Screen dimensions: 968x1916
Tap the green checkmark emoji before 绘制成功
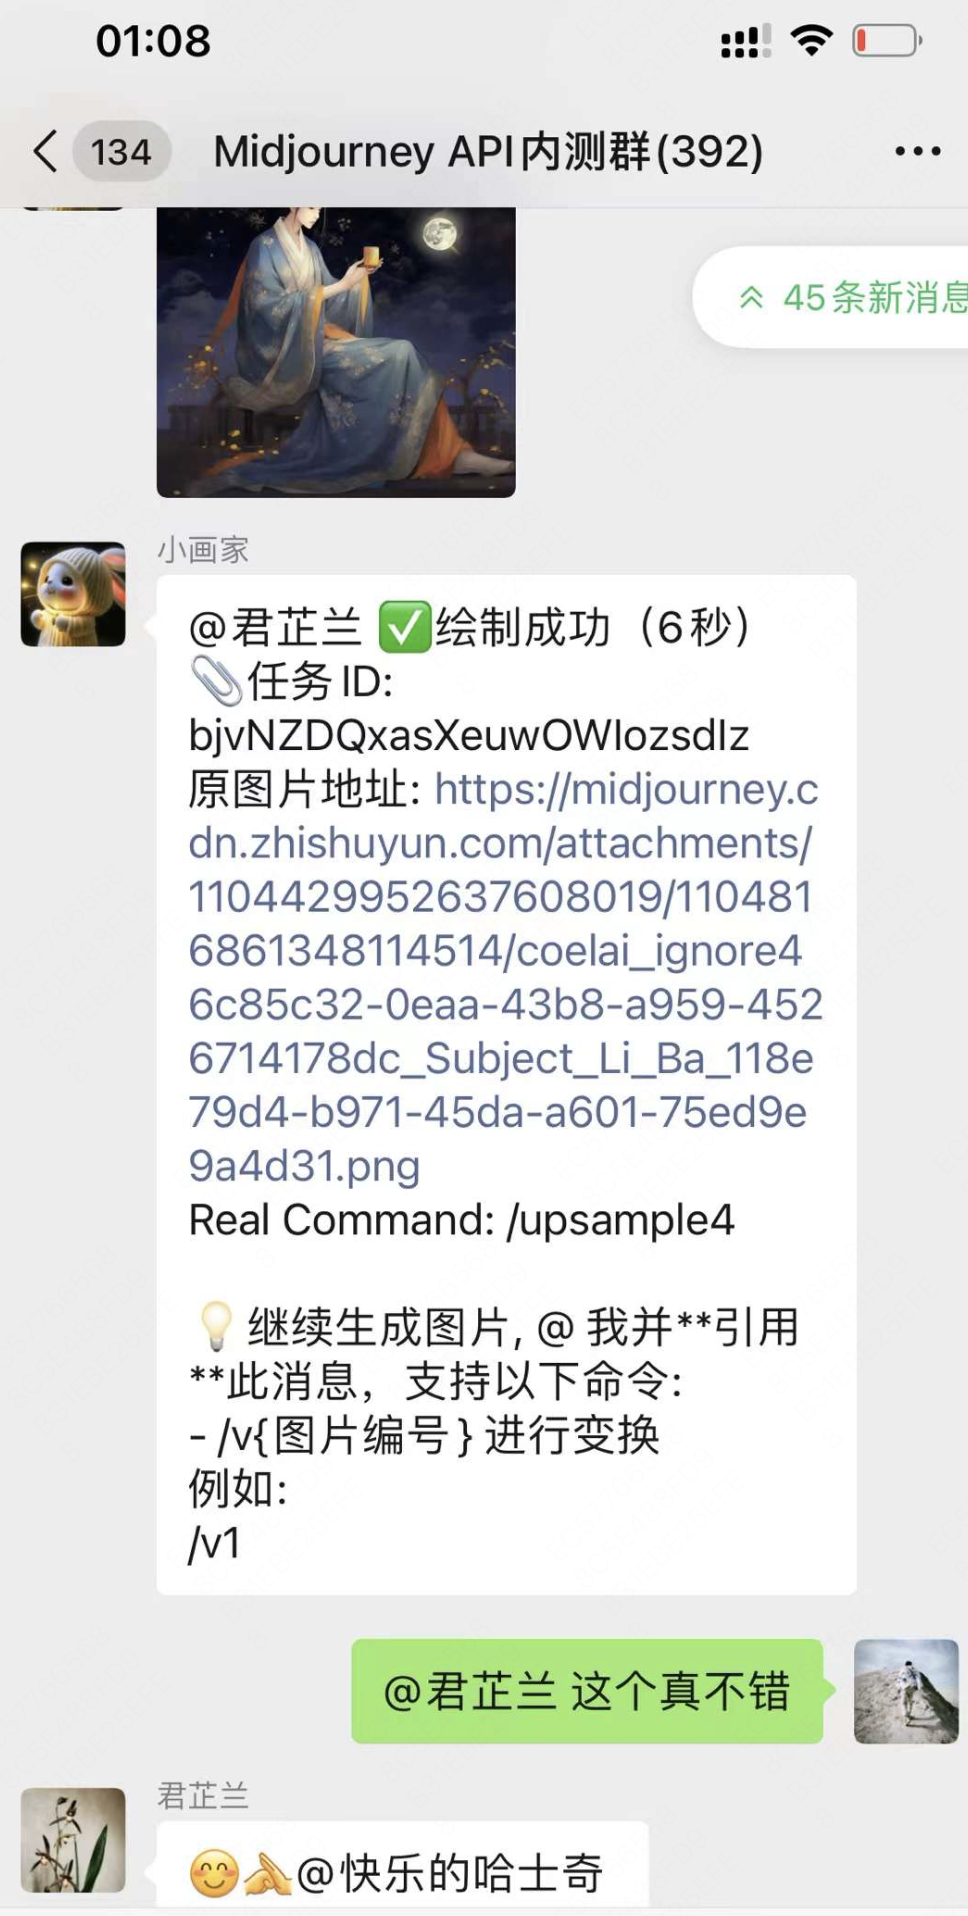(404, 628)
